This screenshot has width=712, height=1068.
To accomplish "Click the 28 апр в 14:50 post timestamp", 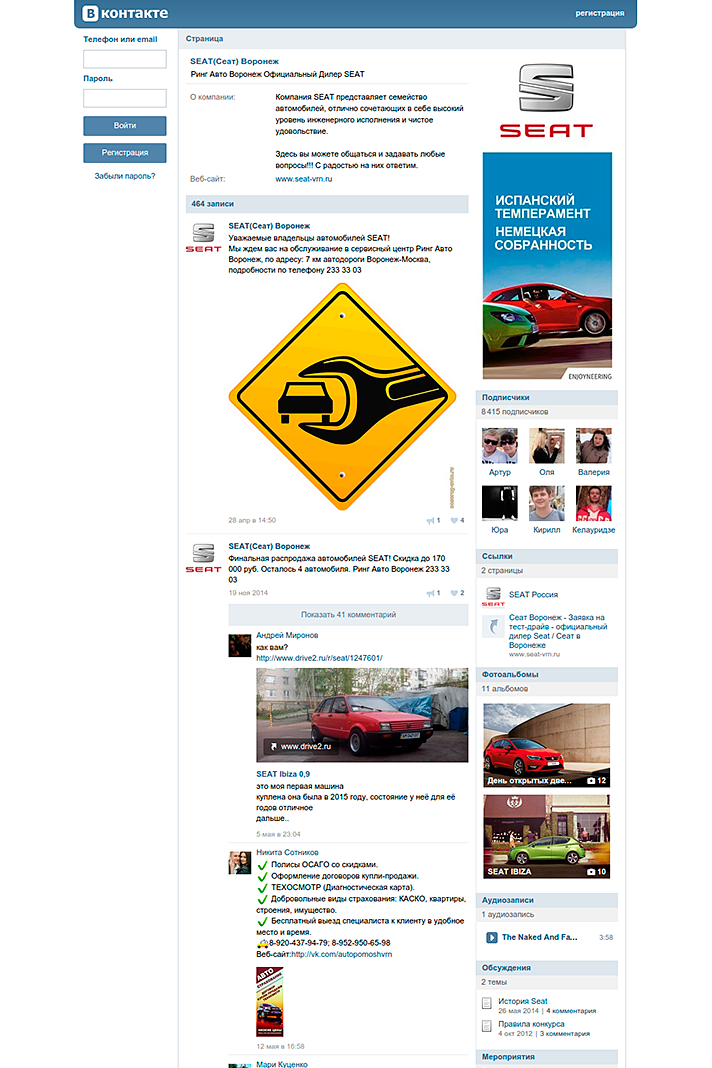I will coord(252,520).
